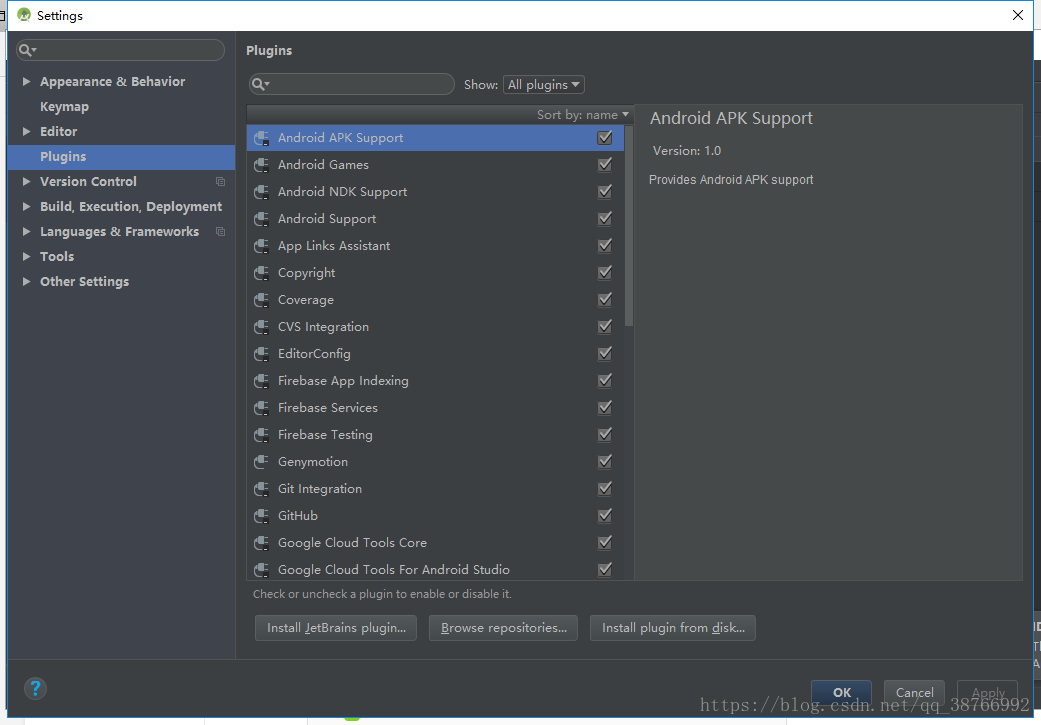The image size is (1041, 725).
Task: Click the App Links Assistant plugin icon
Action: point(262,246)
